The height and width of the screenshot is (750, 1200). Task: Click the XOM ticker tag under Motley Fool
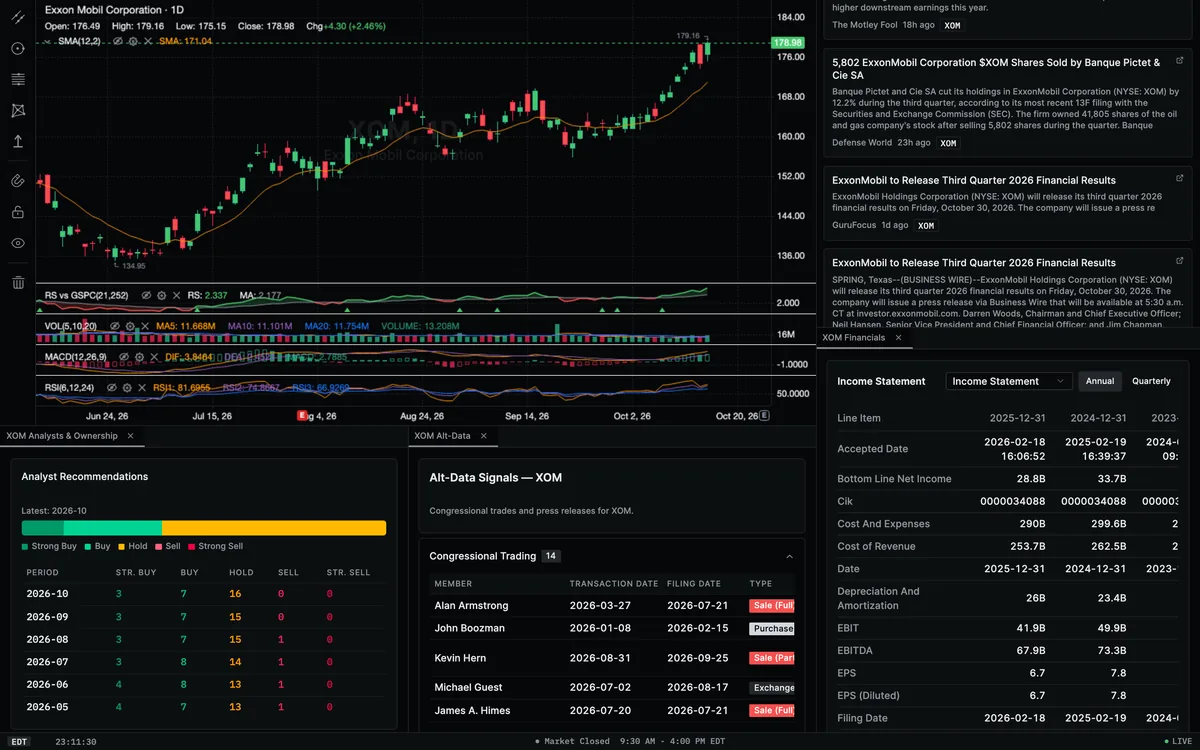pos(952,25)
